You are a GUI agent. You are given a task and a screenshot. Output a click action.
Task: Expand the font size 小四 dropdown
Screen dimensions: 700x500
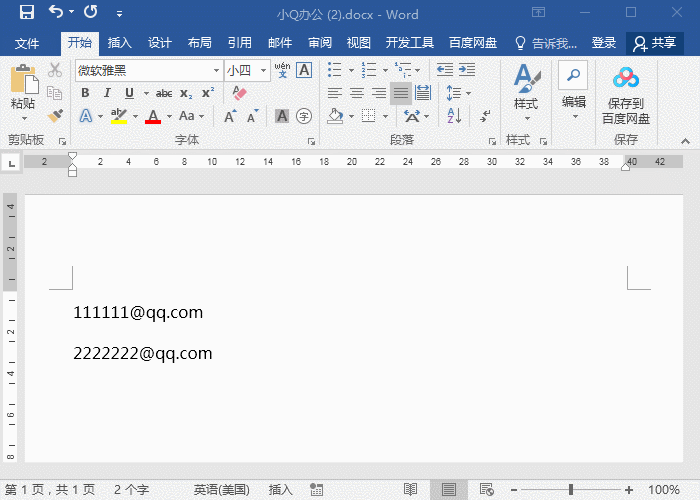point(264,70)
